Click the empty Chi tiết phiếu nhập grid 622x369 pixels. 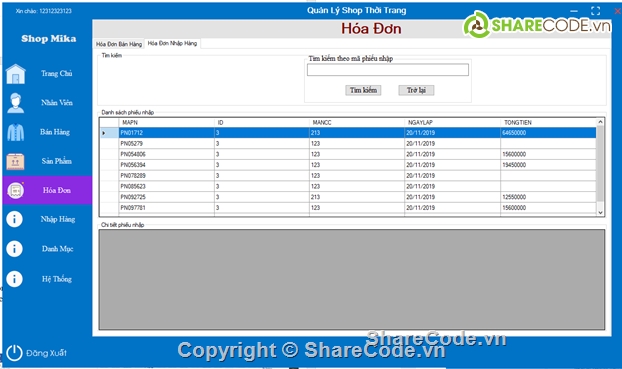[x=352, y=279]
